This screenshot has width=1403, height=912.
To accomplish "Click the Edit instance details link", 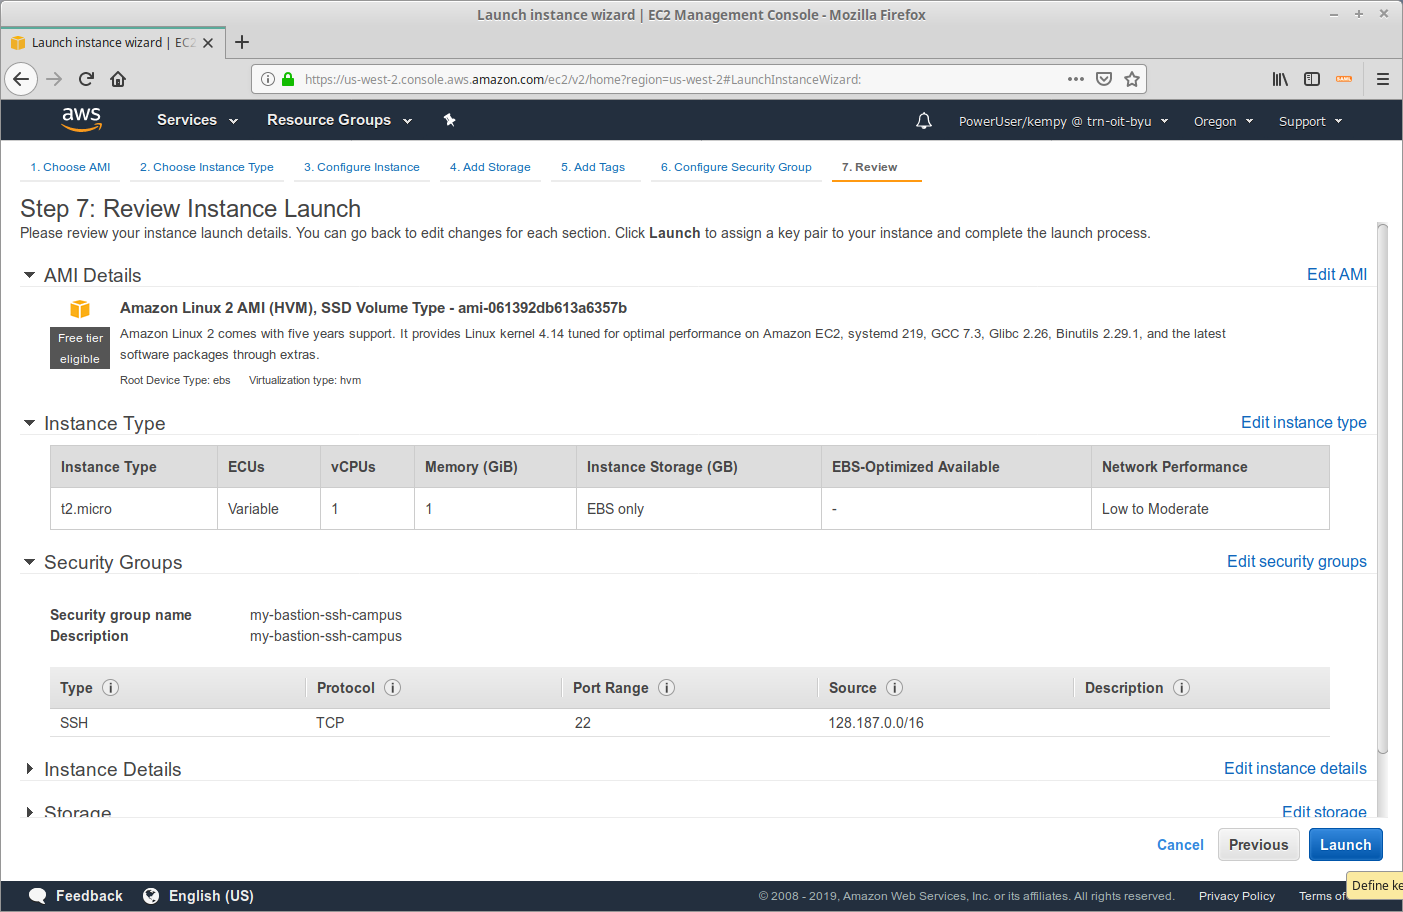I will click(x=1295, y=768).
